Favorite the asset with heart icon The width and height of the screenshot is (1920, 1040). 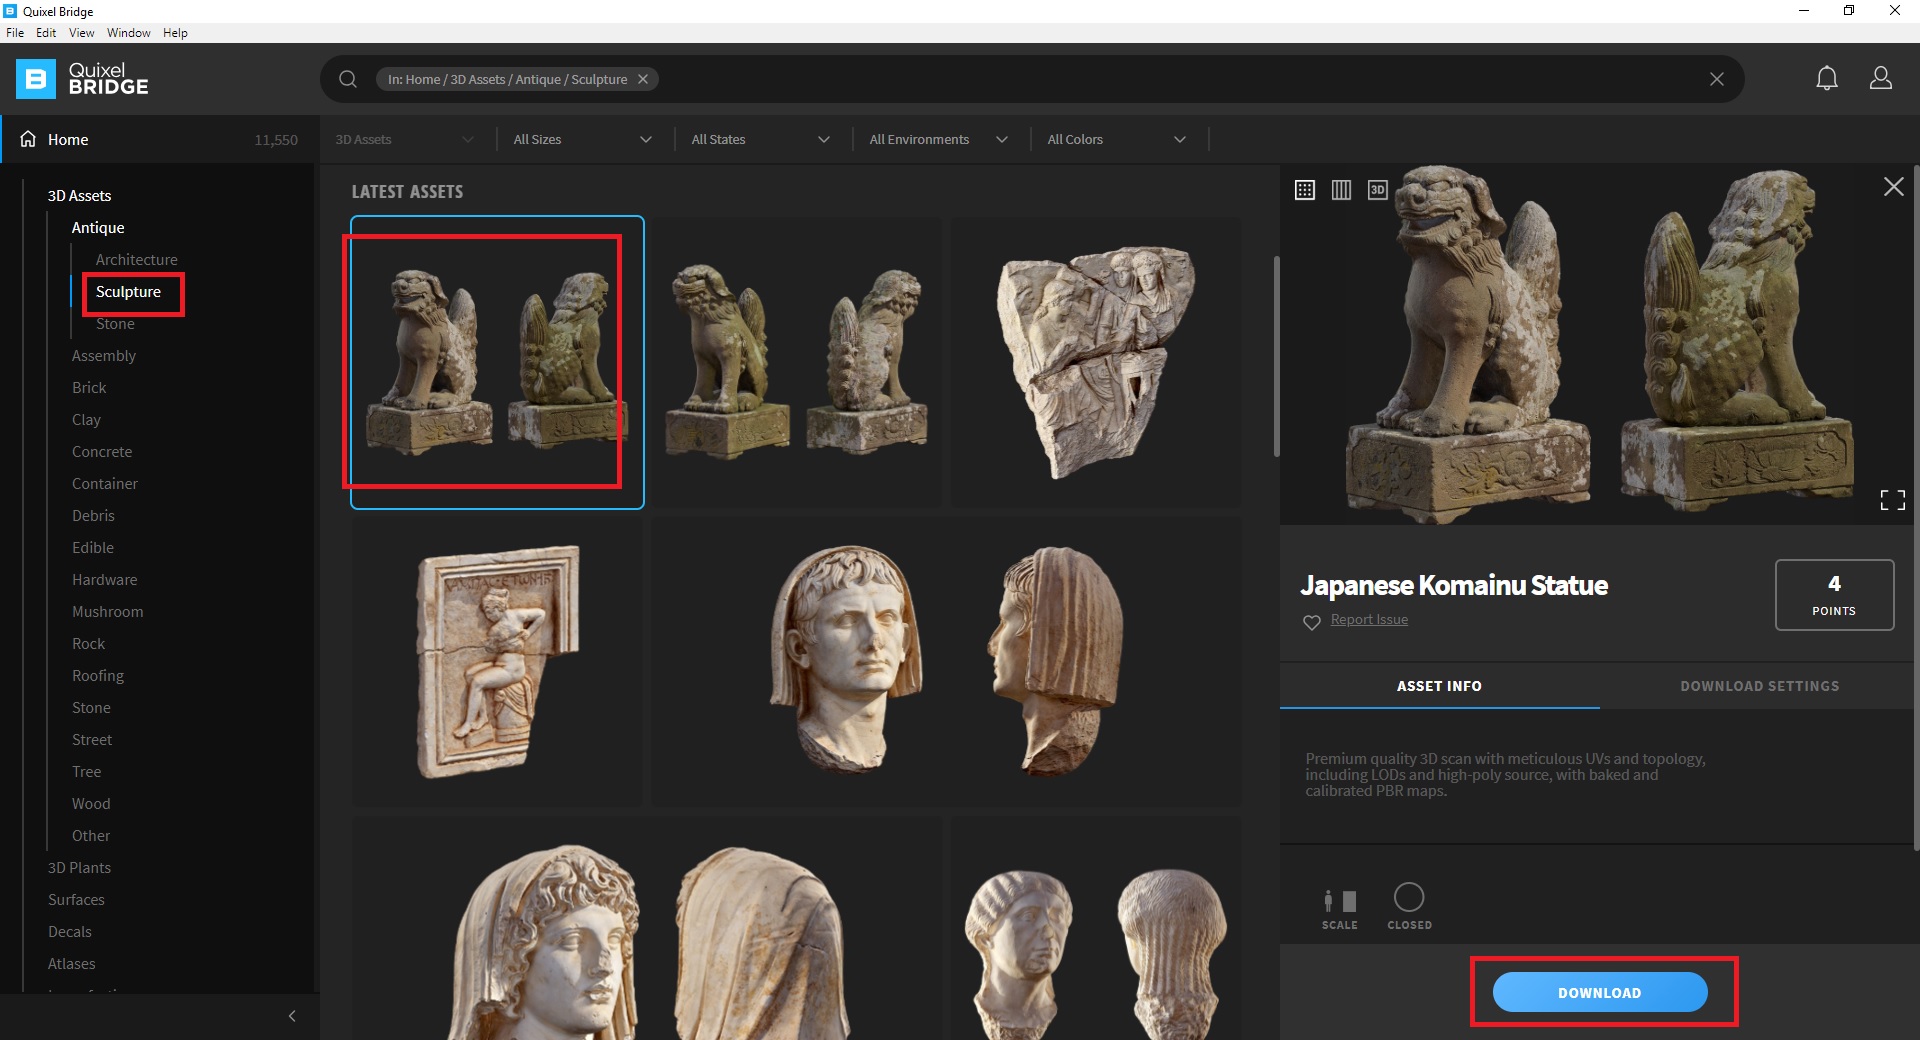[x=1312, y=622]
